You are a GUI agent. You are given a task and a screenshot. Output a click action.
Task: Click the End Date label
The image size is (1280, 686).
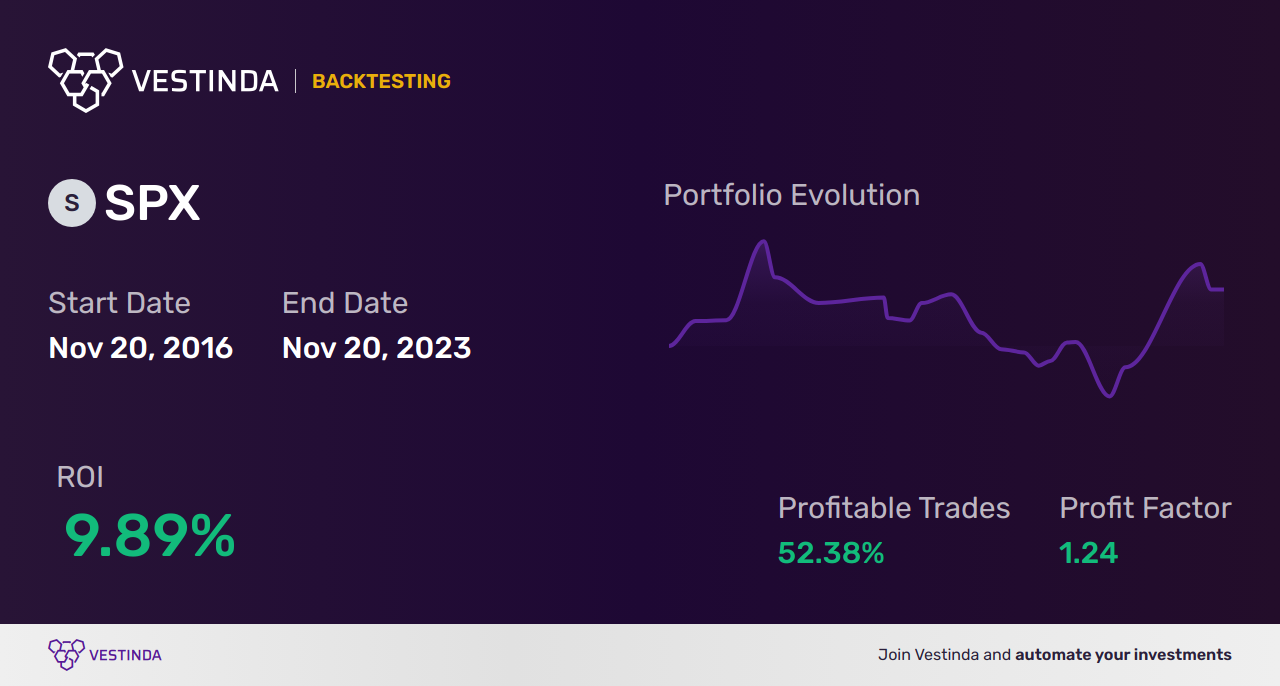[x=345, y=303]
